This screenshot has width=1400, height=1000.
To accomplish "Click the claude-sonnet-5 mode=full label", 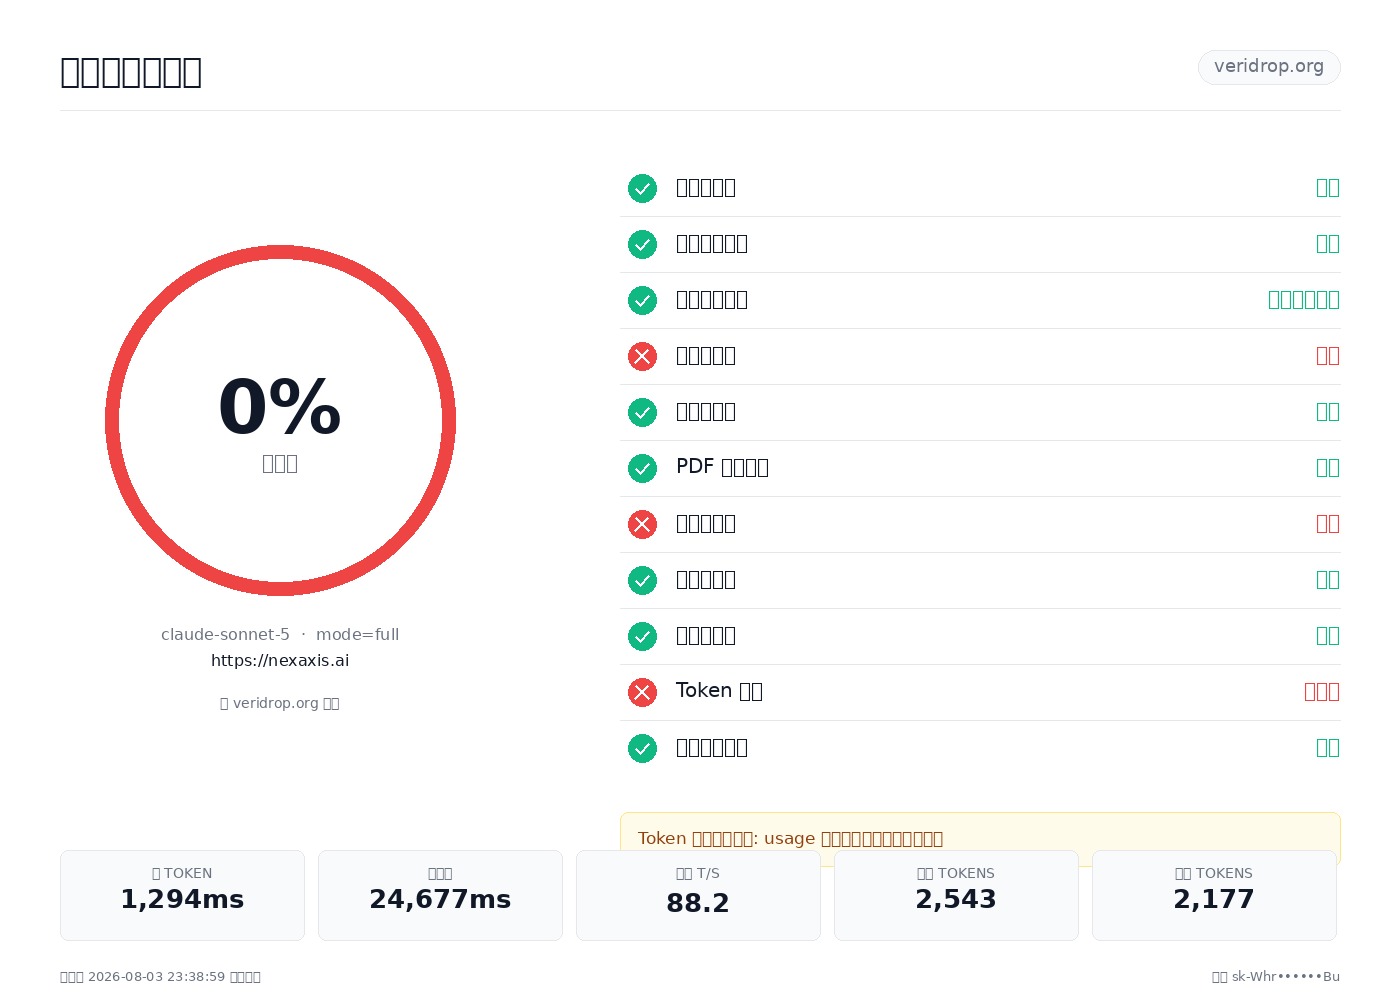I will point(280,634).
